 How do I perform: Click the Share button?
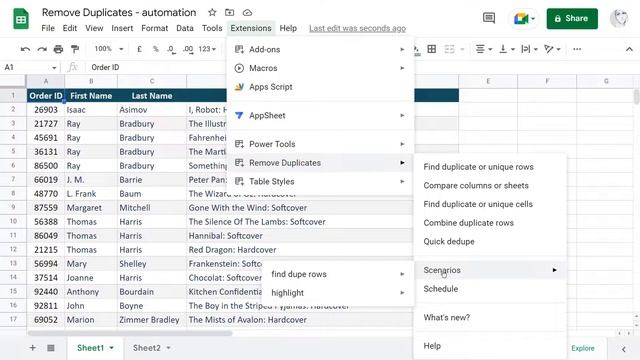coord(572,18)
